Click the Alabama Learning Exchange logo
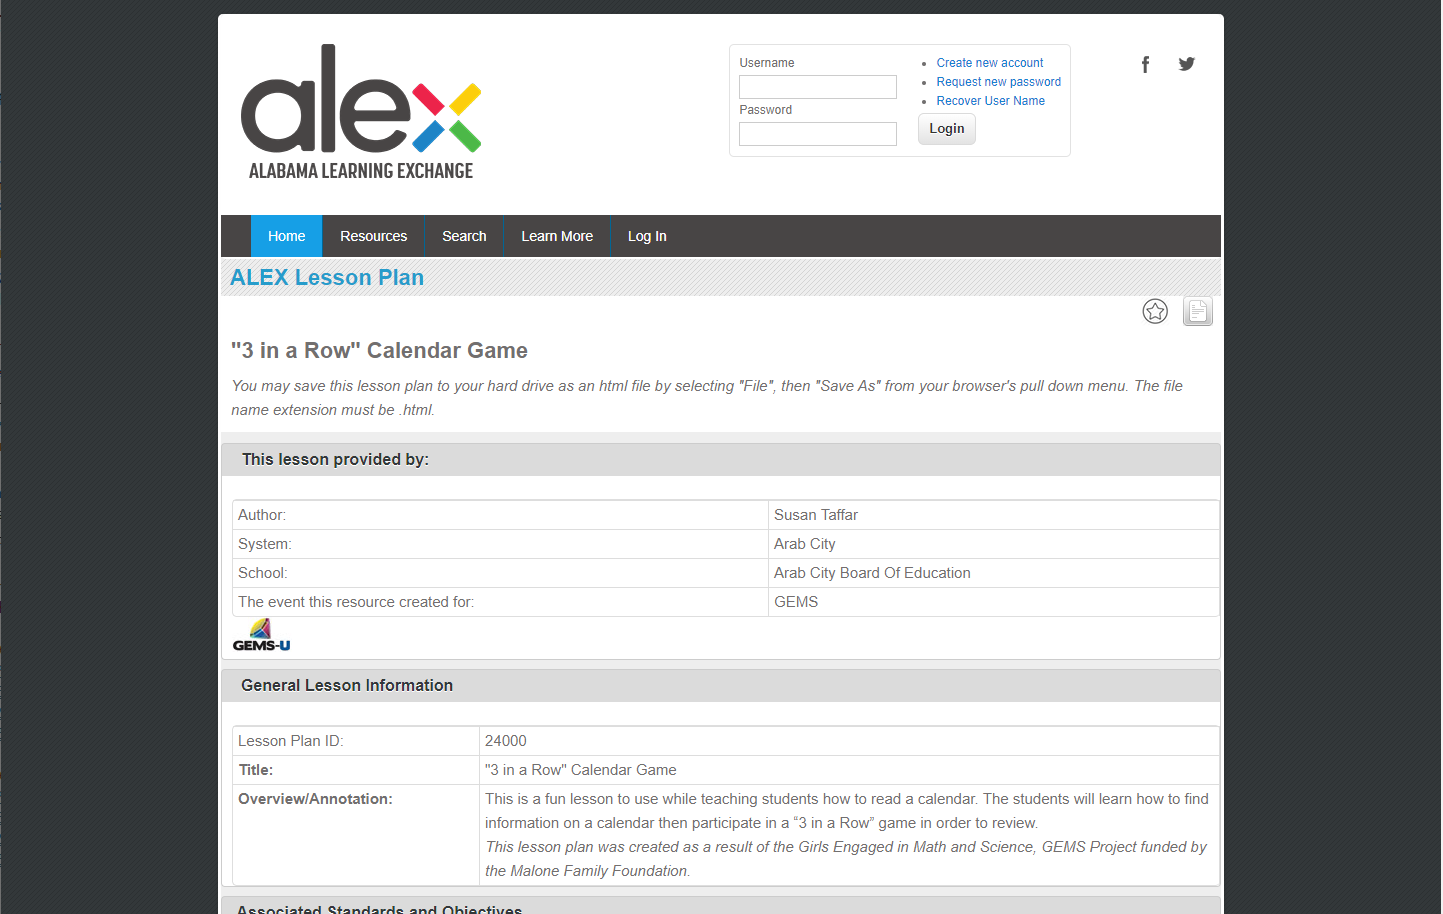This screenshot has height=914, width=1443. (x=361, y=113)
